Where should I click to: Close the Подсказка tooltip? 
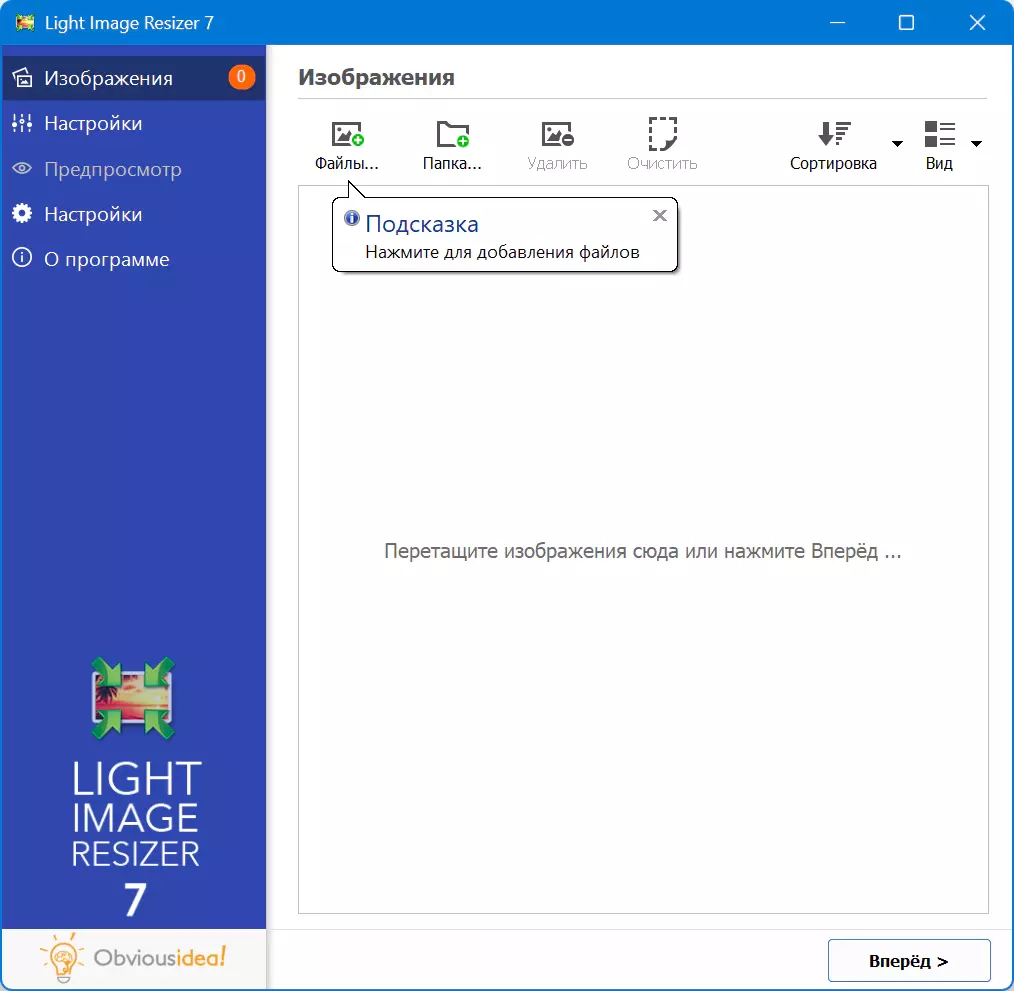coord(660,215)
